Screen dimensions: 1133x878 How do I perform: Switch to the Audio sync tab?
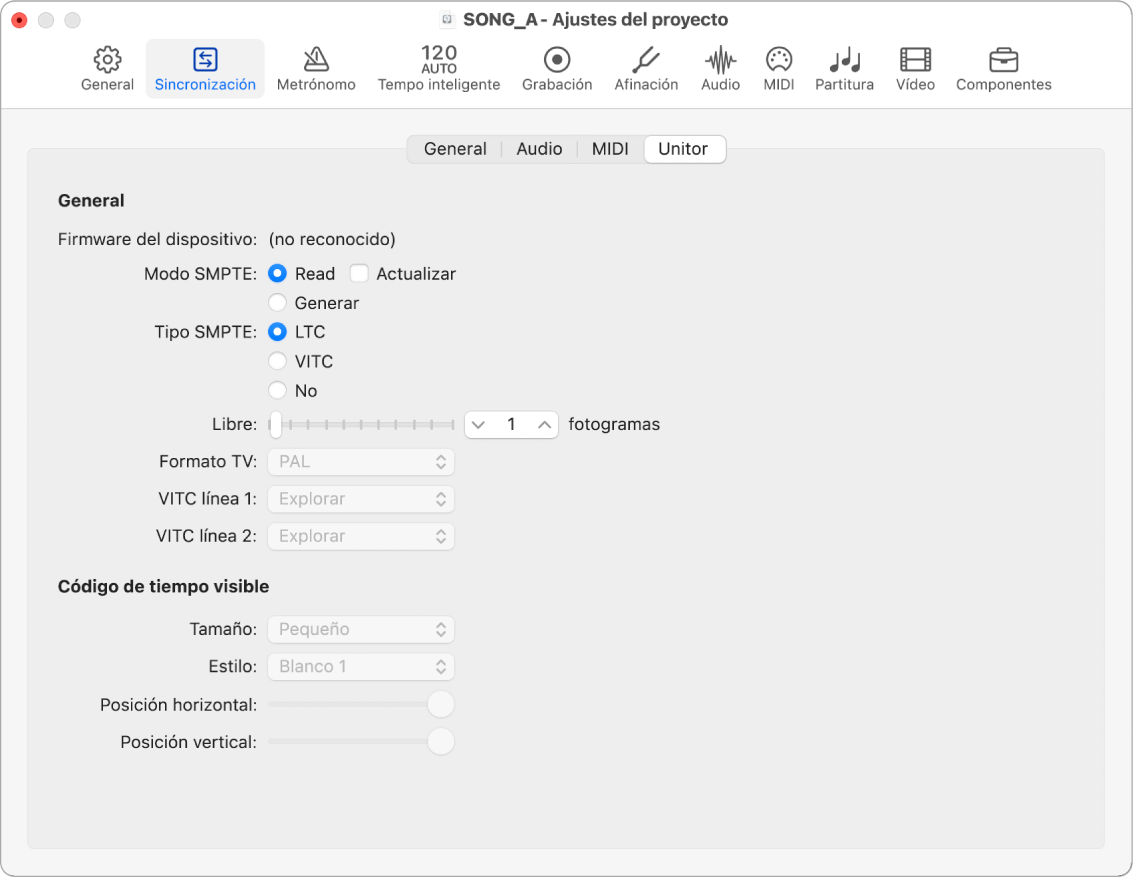point(539,149)
